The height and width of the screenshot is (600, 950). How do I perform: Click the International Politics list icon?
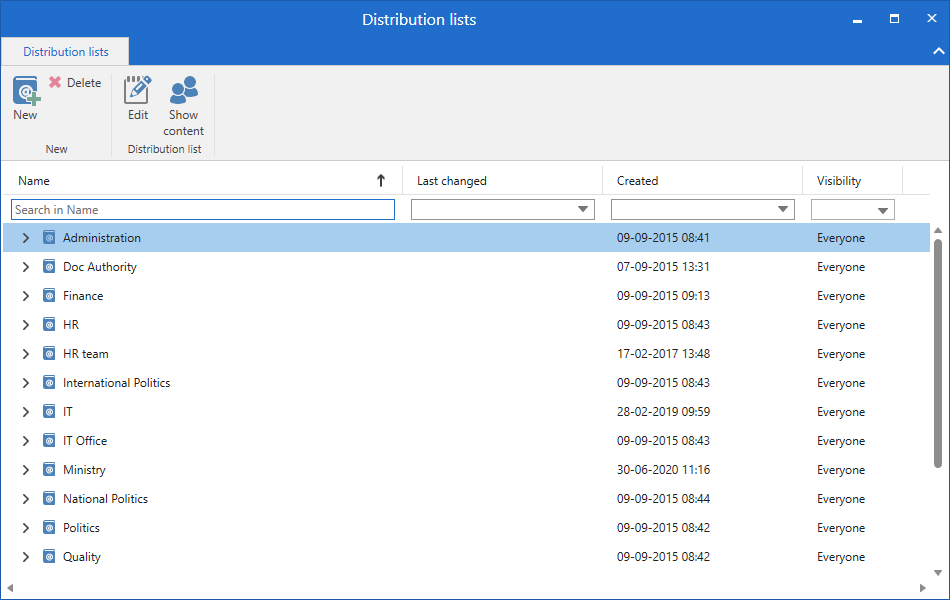point(50,382)
